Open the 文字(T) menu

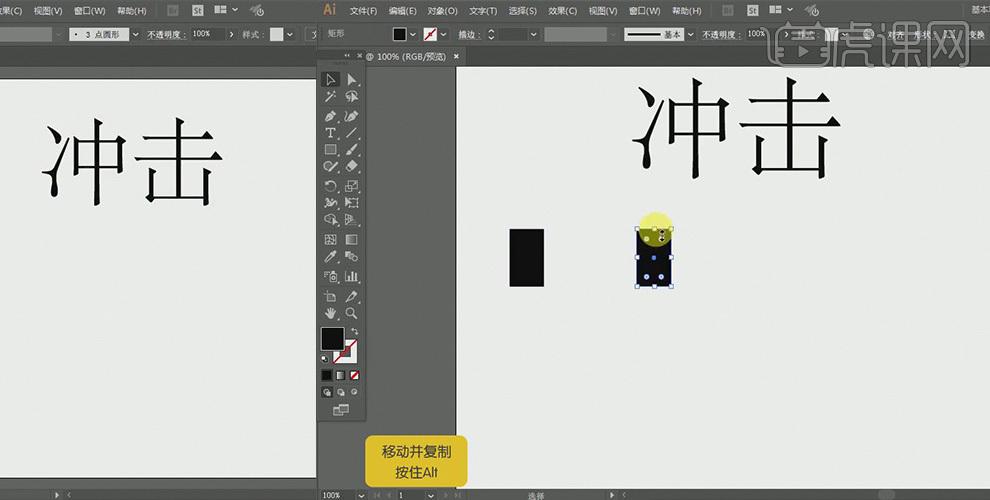[x=483, y=11]
